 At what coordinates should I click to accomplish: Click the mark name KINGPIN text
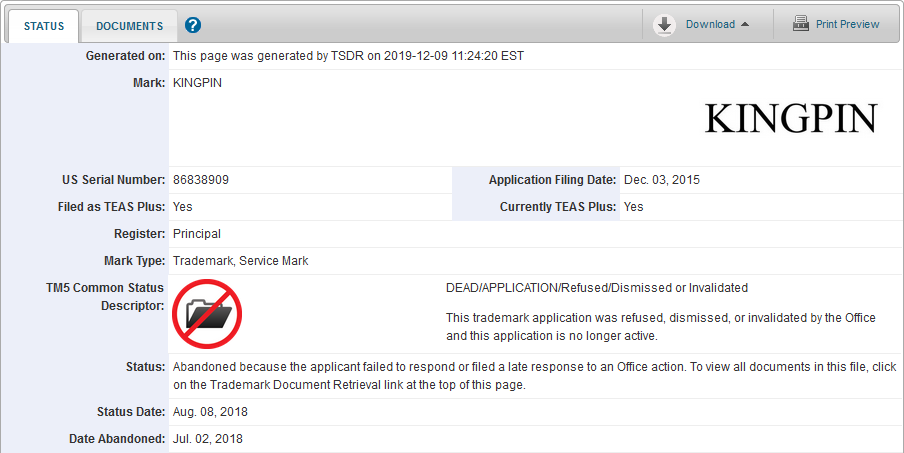(197, 83)
